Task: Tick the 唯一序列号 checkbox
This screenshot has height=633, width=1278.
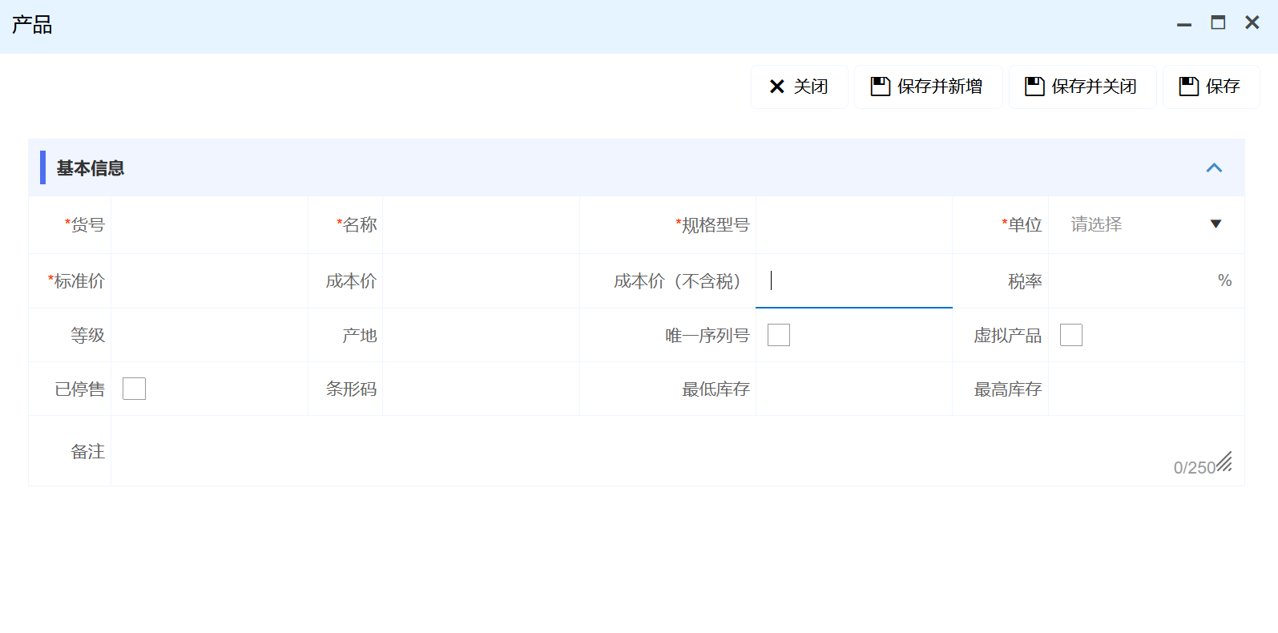Action: [x=779, y=335]
